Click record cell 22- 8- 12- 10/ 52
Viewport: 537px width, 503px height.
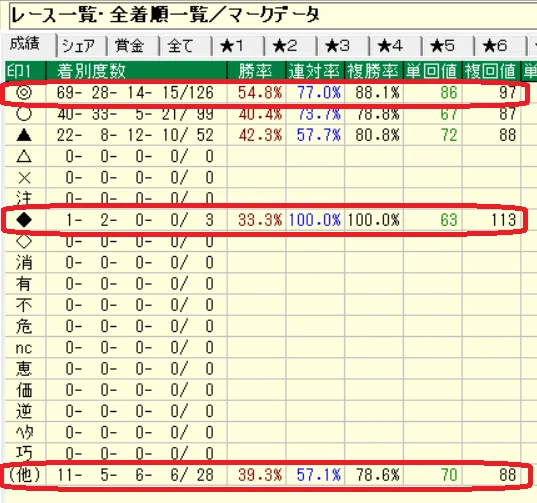click(135, 135)
